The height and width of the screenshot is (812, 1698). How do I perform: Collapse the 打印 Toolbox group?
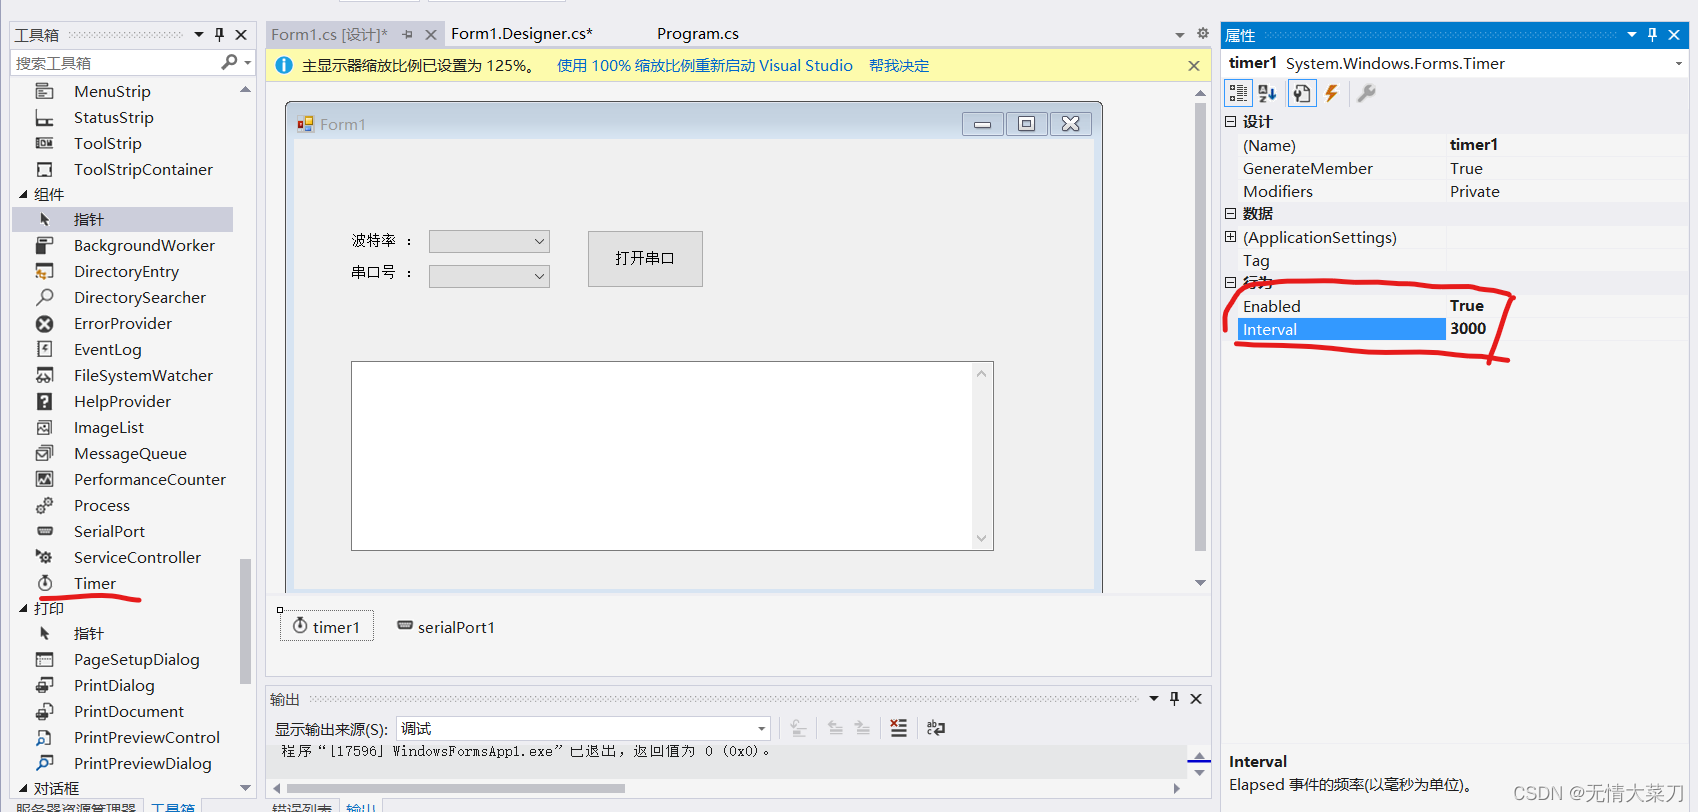23,608
